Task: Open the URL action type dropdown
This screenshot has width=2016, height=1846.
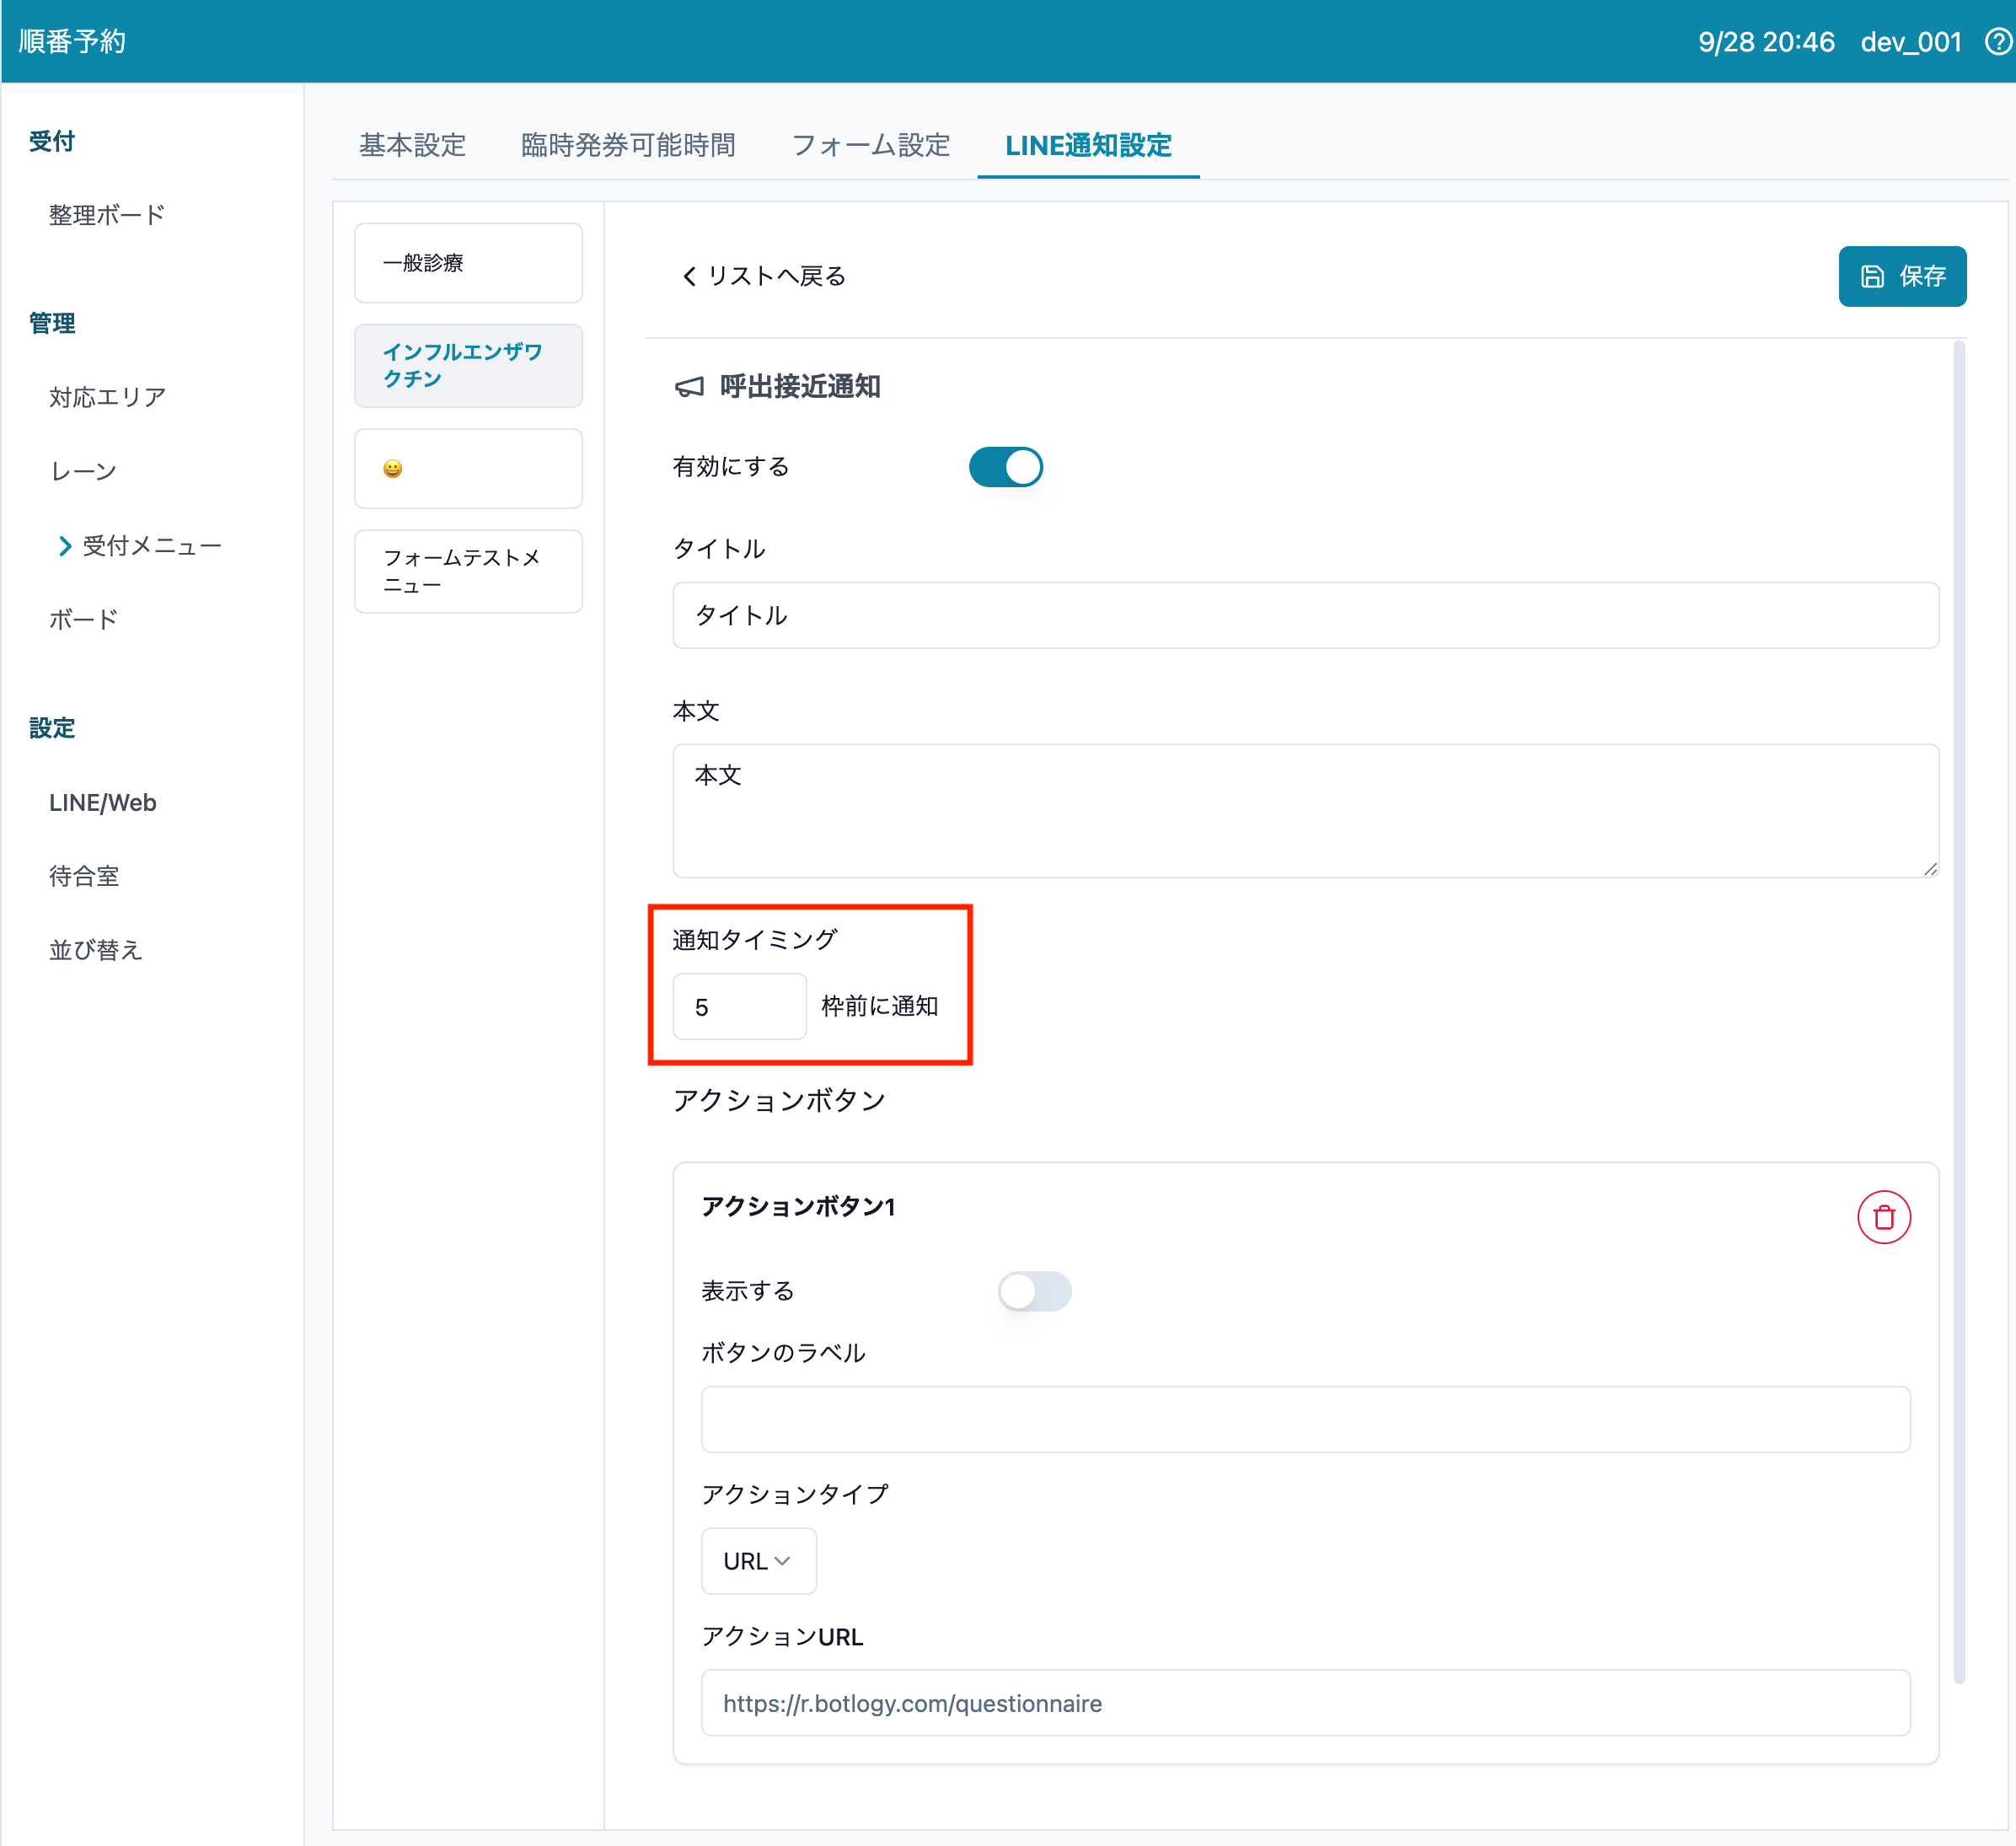Action: tap(758, 1561)
